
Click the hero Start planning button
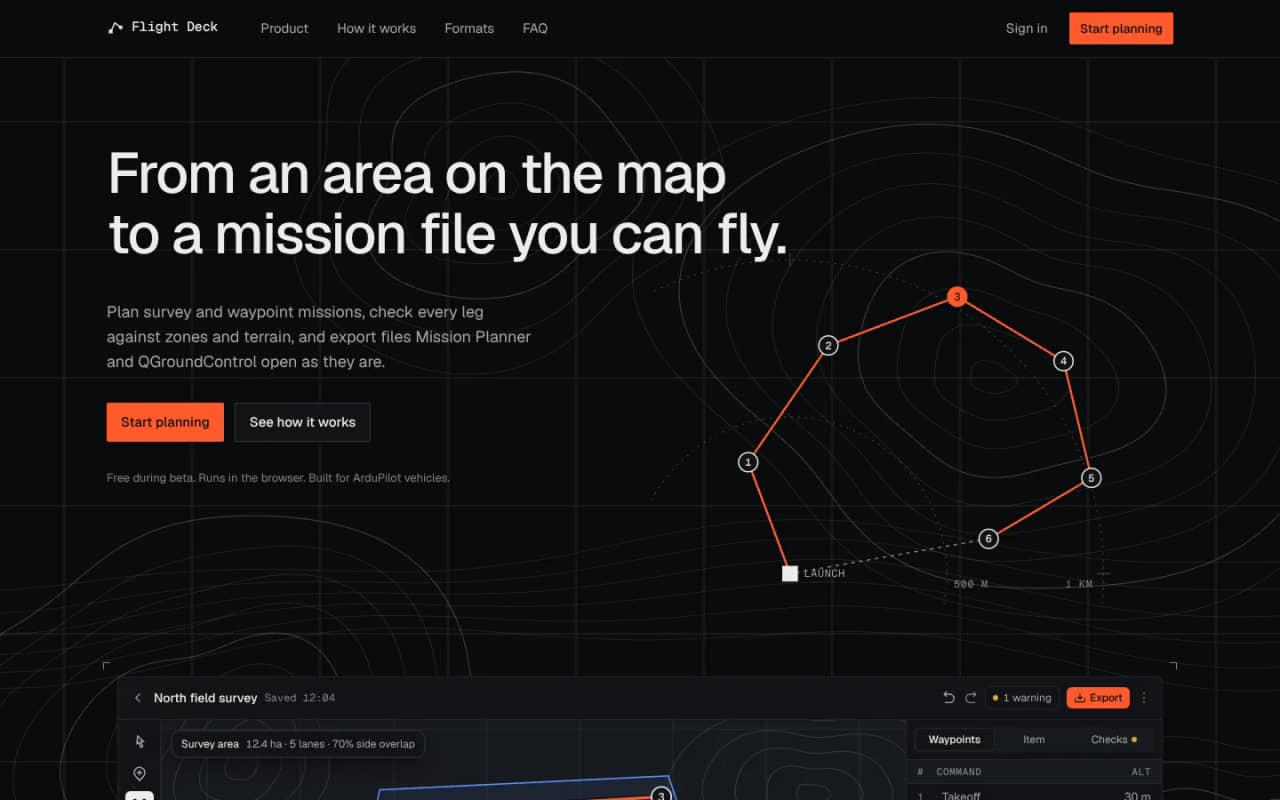click(165, 422)
